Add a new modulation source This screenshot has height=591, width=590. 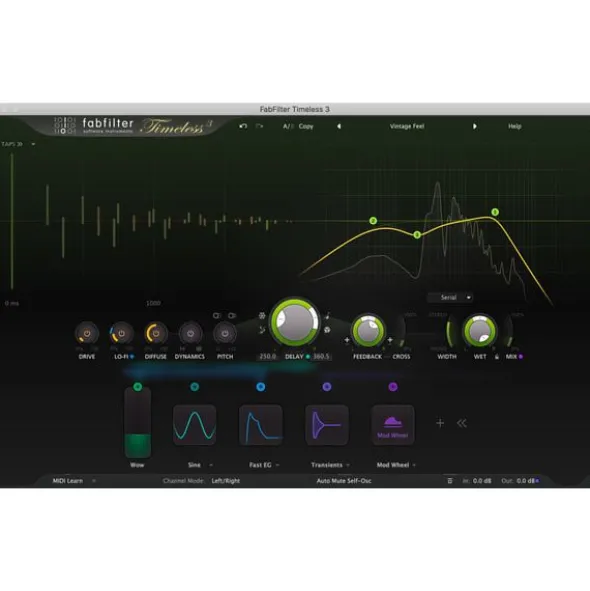click(x=440, y=423)
